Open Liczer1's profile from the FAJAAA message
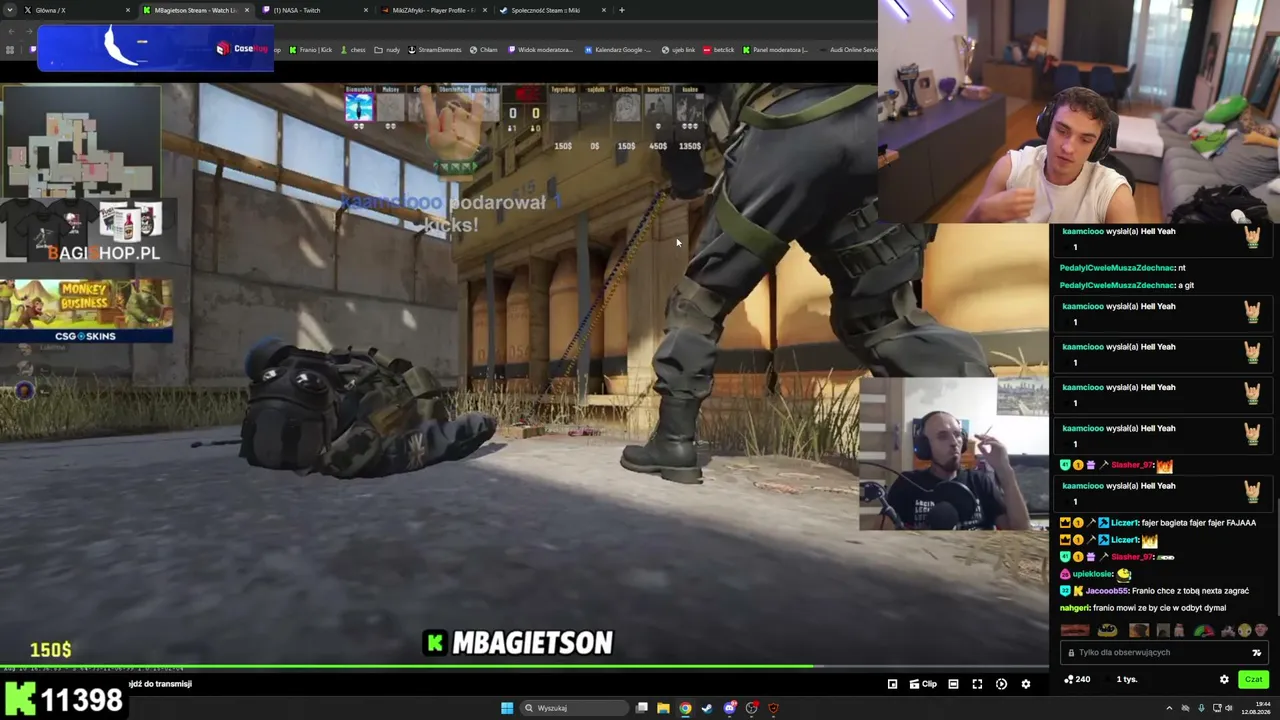Screen dimensions: 1280x720 [x=1124, y=523]
